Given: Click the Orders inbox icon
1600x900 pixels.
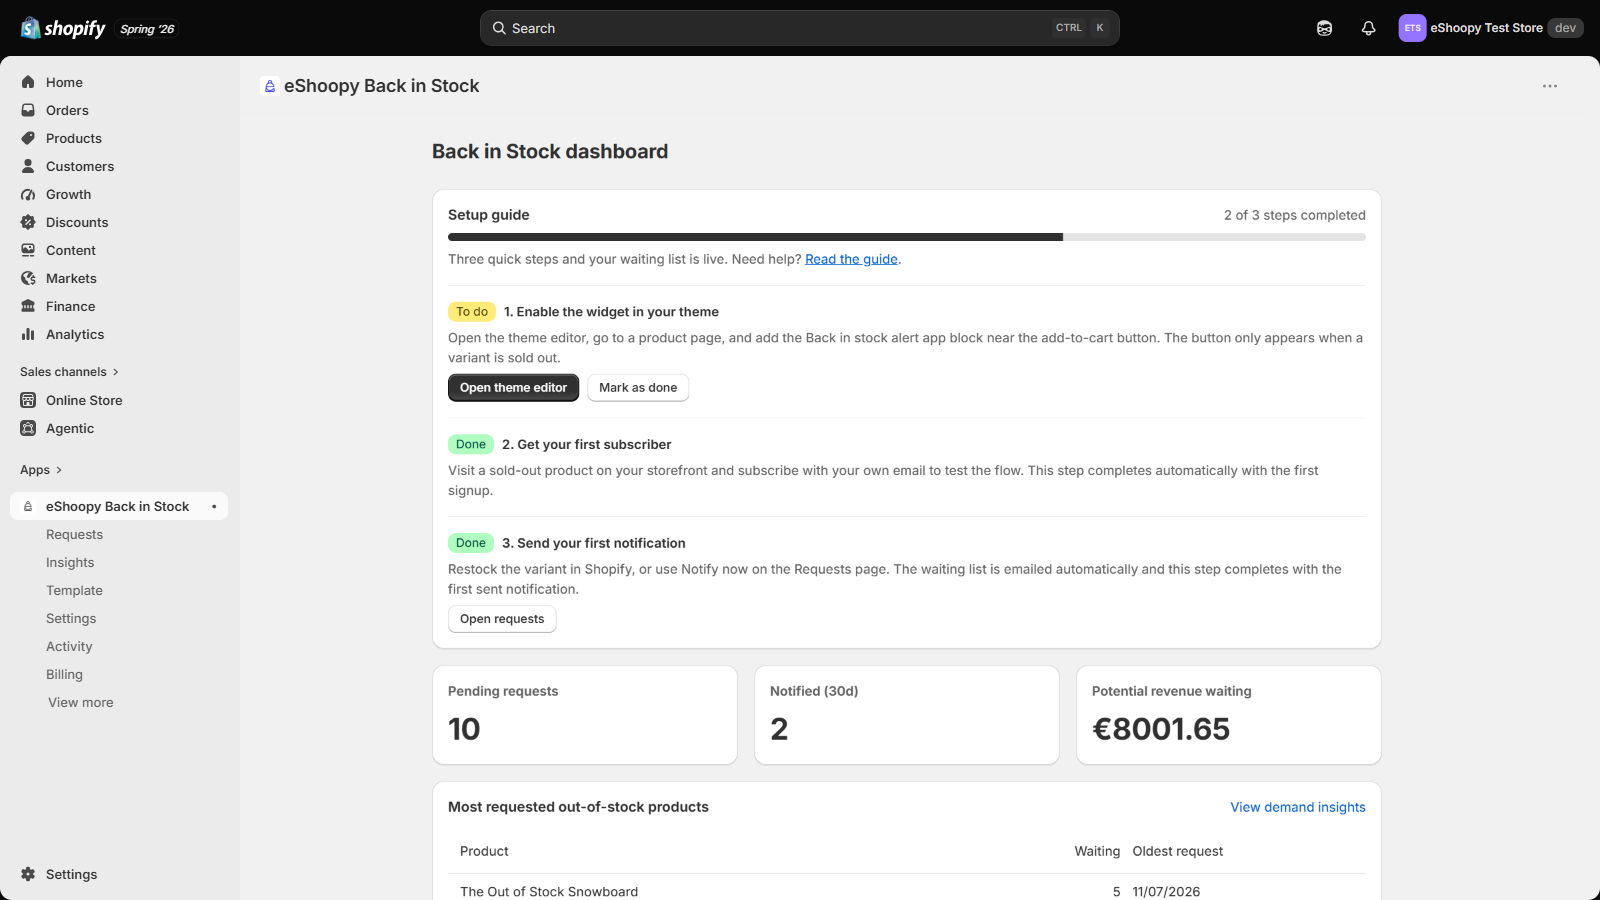Looking at the screenshot, I should click(28, 110).
